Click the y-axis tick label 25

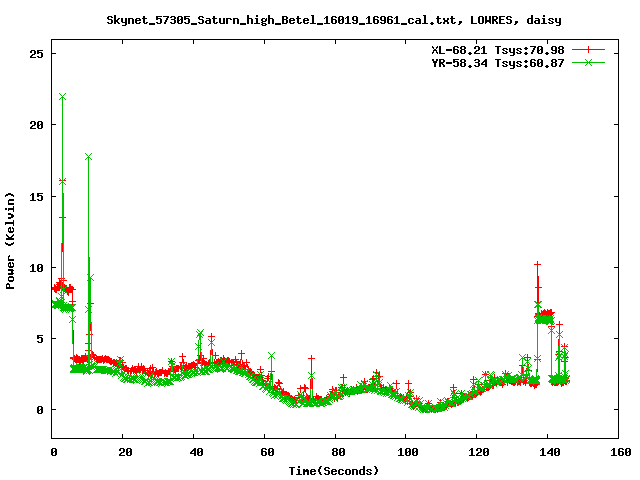[x=37, y=54]
